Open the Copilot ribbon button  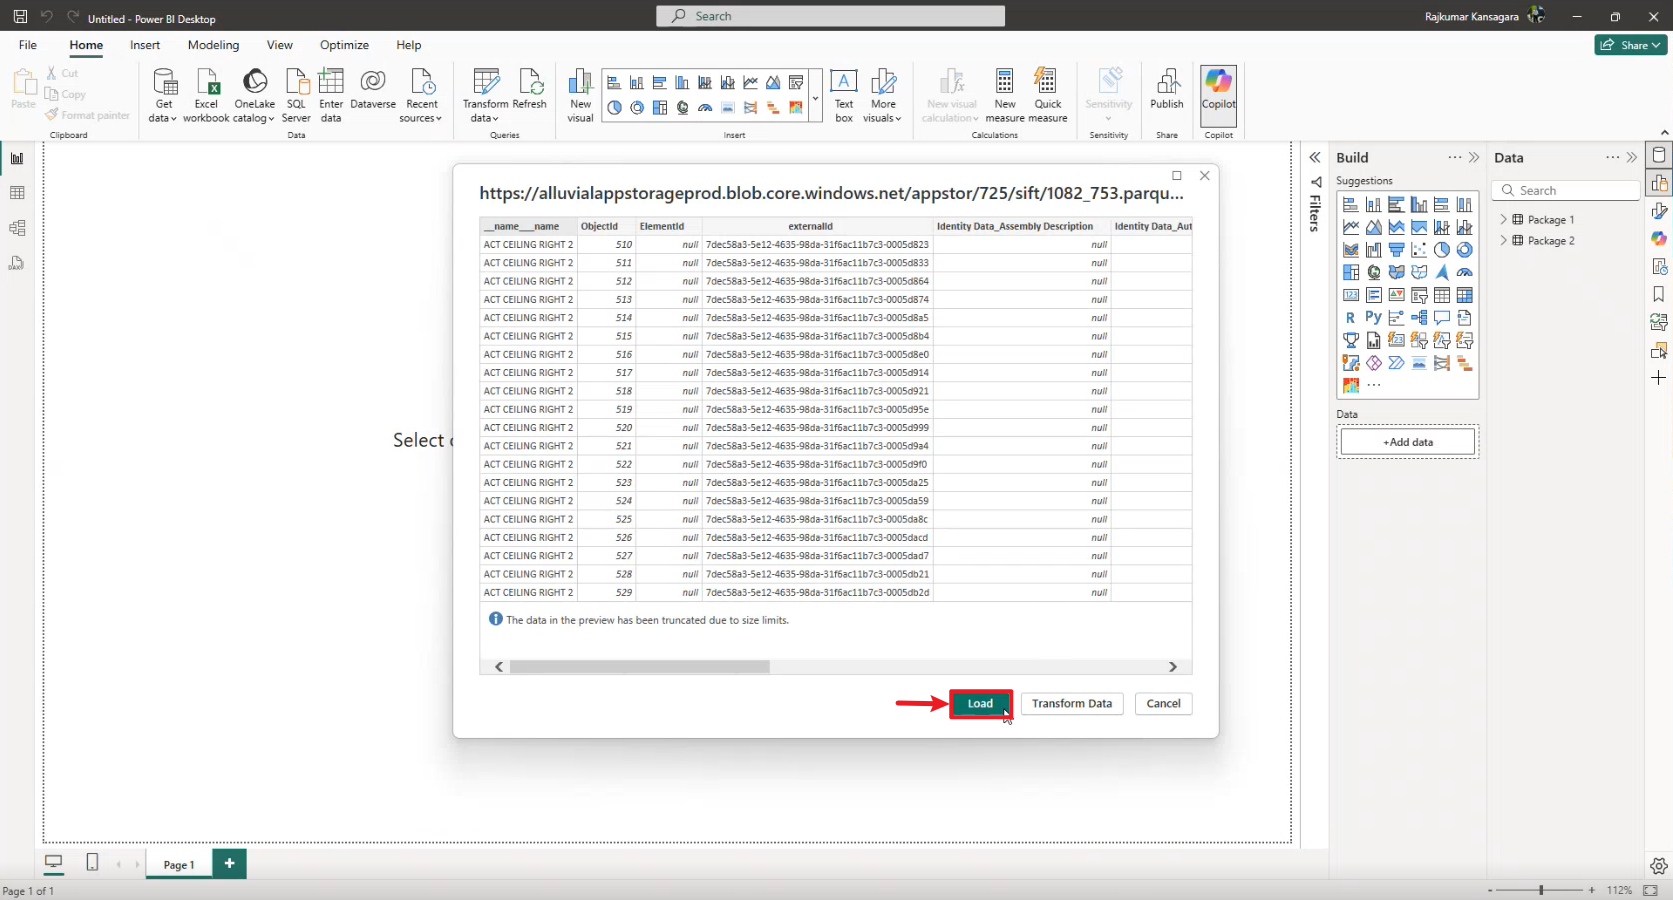[x=1218, y=90]
